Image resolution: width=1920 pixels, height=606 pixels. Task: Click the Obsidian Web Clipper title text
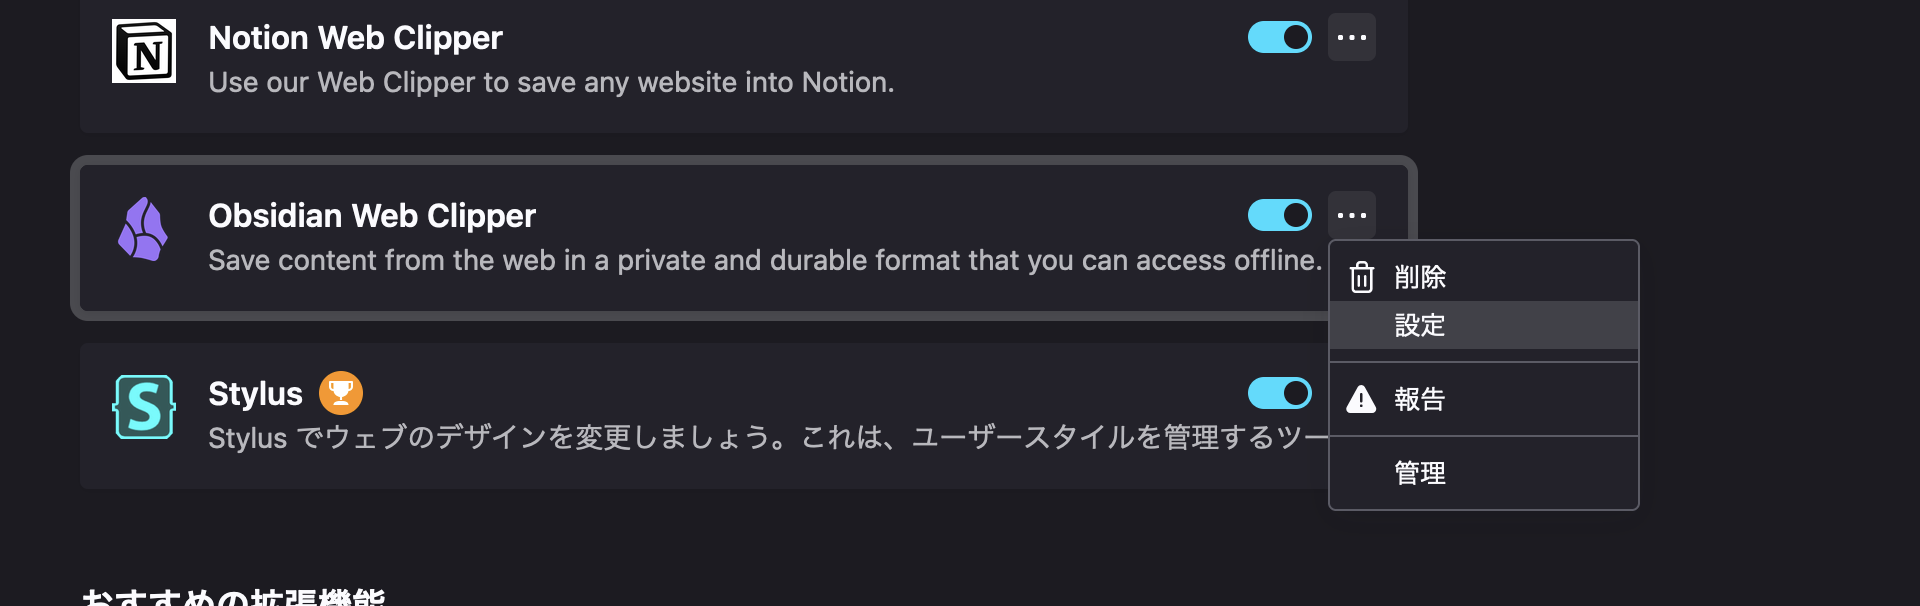point(371,215)
